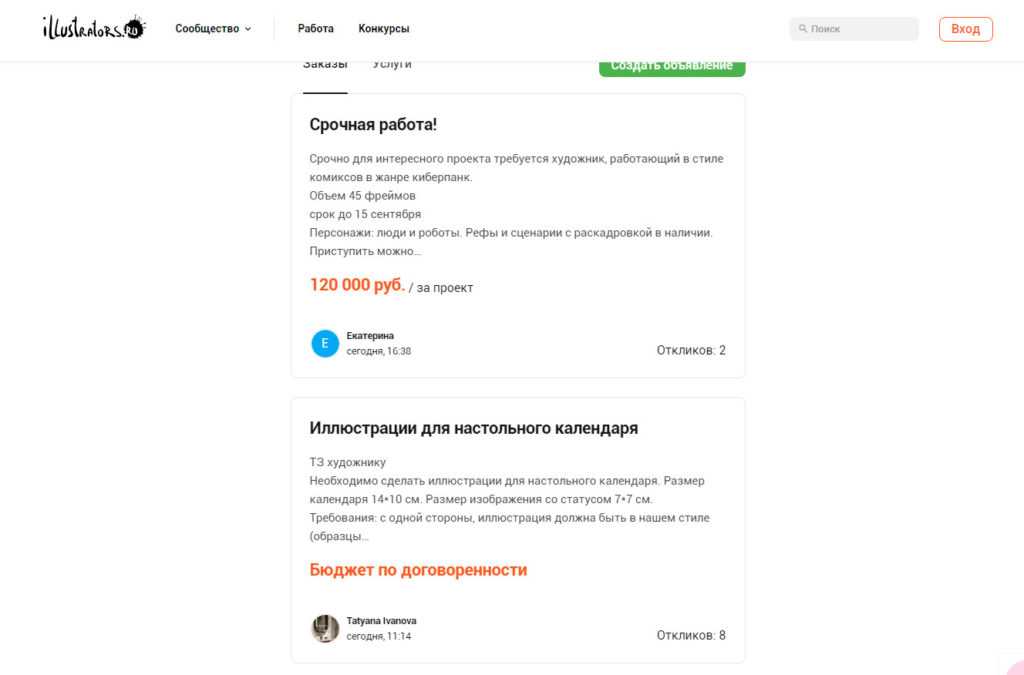Click author name Tatyana Ivanova
1024x675 pixels.
[381, 621]
